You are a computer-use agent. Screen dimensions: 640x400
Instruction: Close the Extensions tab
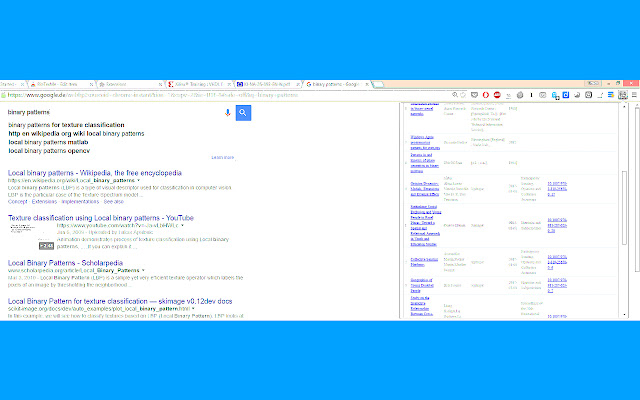point(160,84)
